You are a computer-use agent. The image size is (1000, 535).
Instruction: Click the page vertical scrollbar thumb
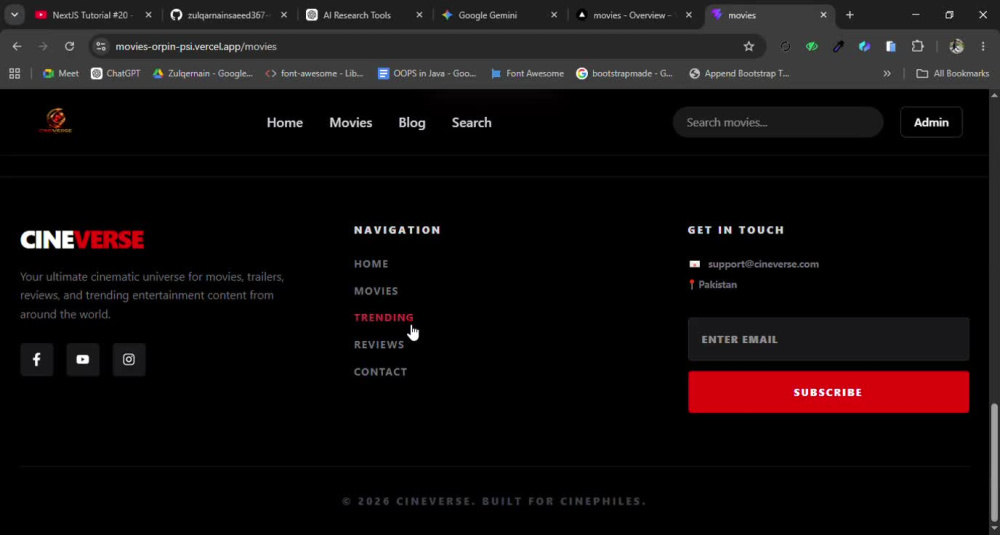994,462
